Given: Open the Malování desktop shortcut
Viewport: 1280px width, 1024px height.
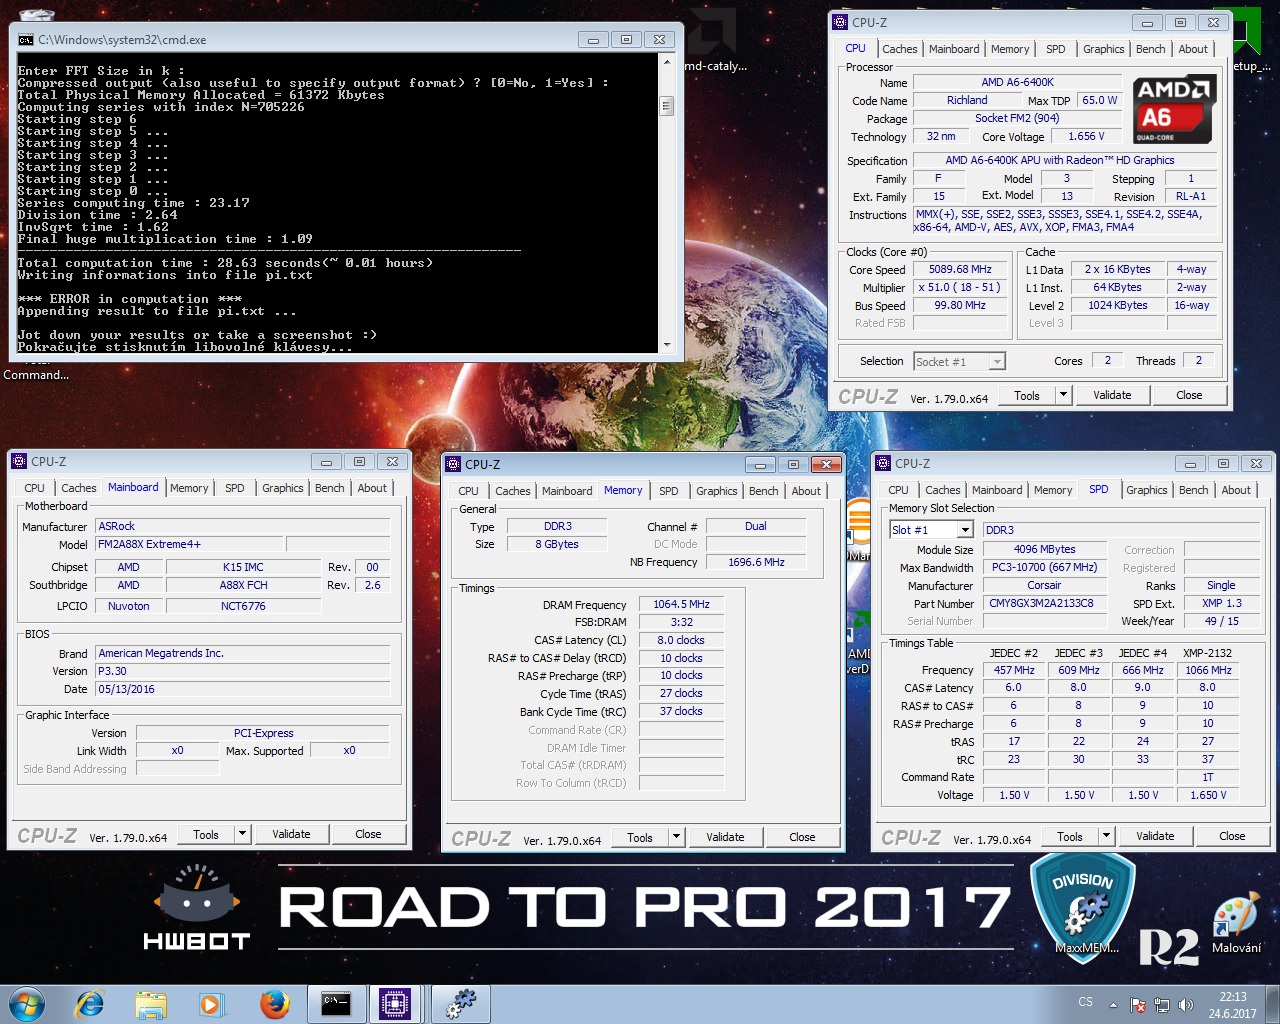Looking at the screenshot, I should 1236,924.
